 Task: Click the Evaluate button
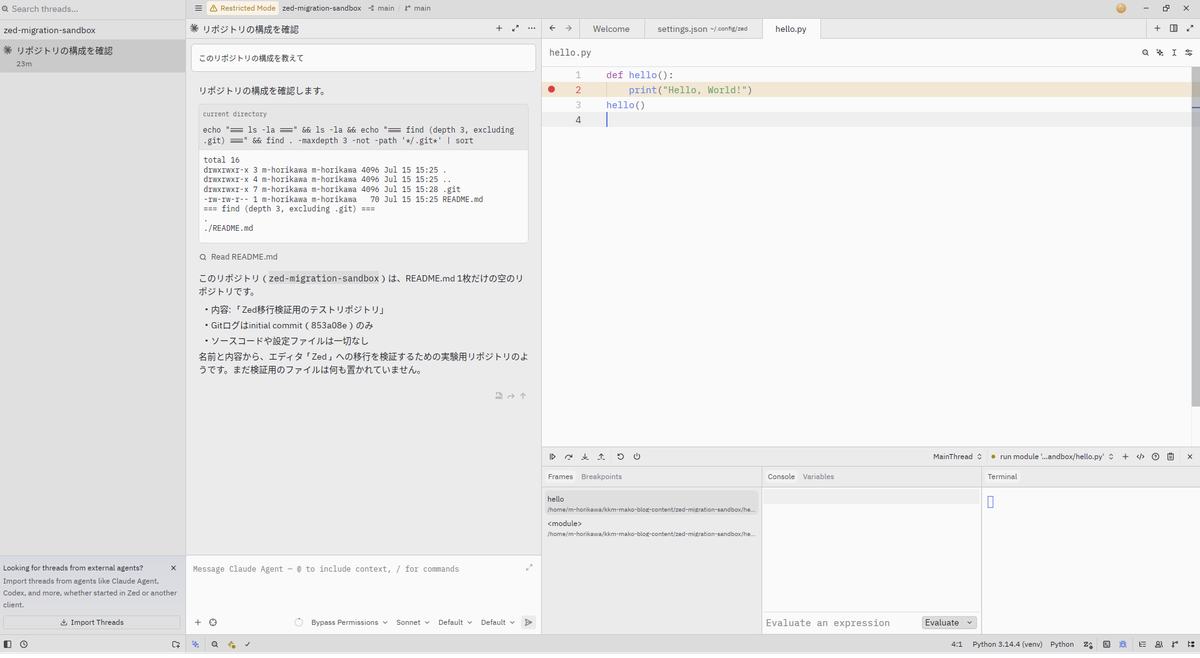click(948, 622)
